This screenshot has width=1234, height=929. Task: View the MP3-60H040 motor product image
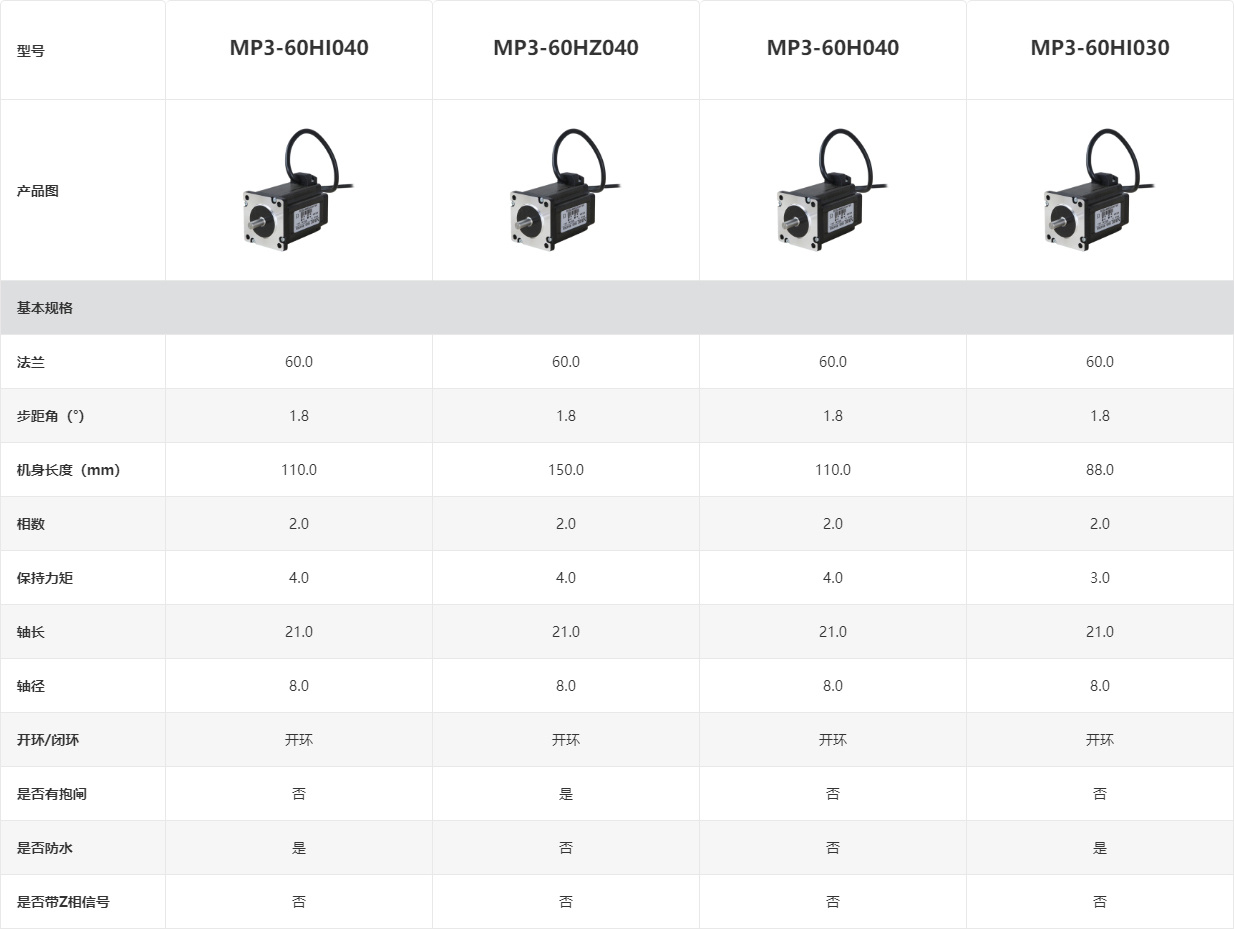coord(833,190)
